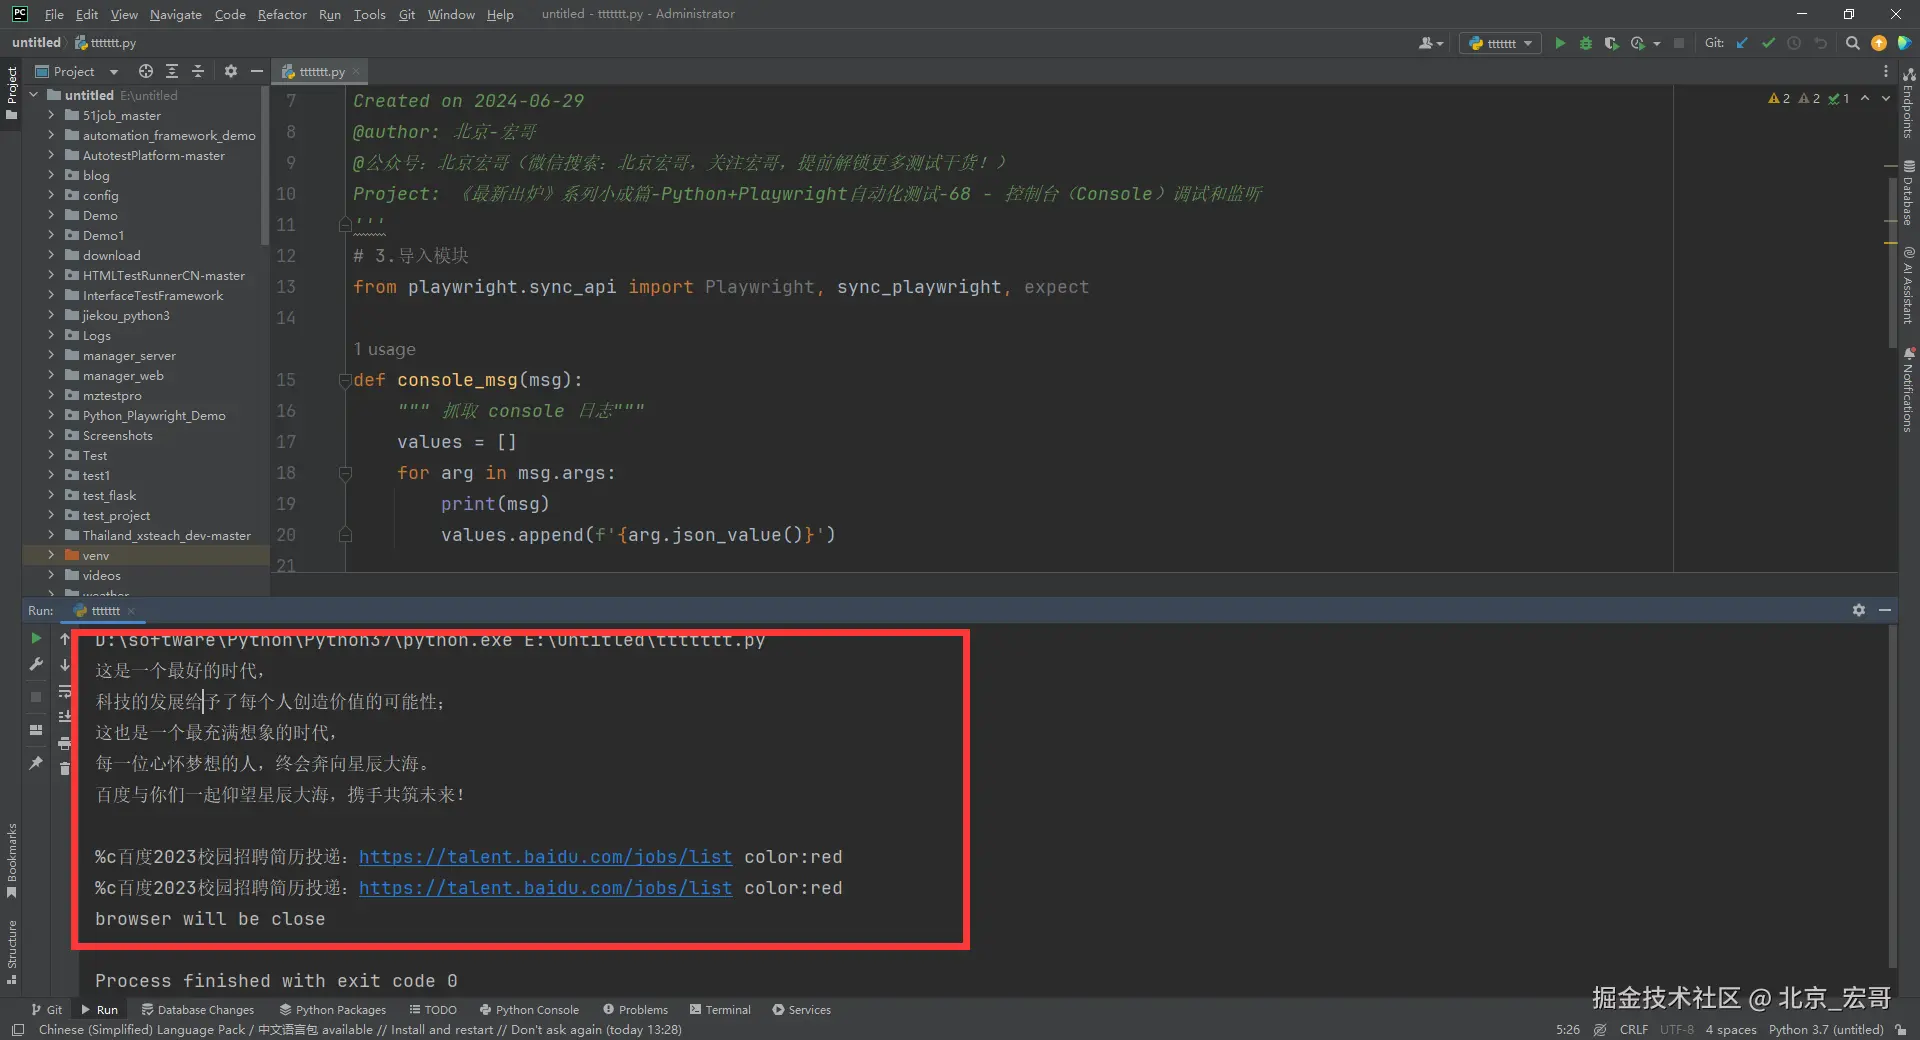Image resolution: width=1920 pixels, height=1040 pixels.
Task: Click the Git rollback icon
Action: point(1820,43)
